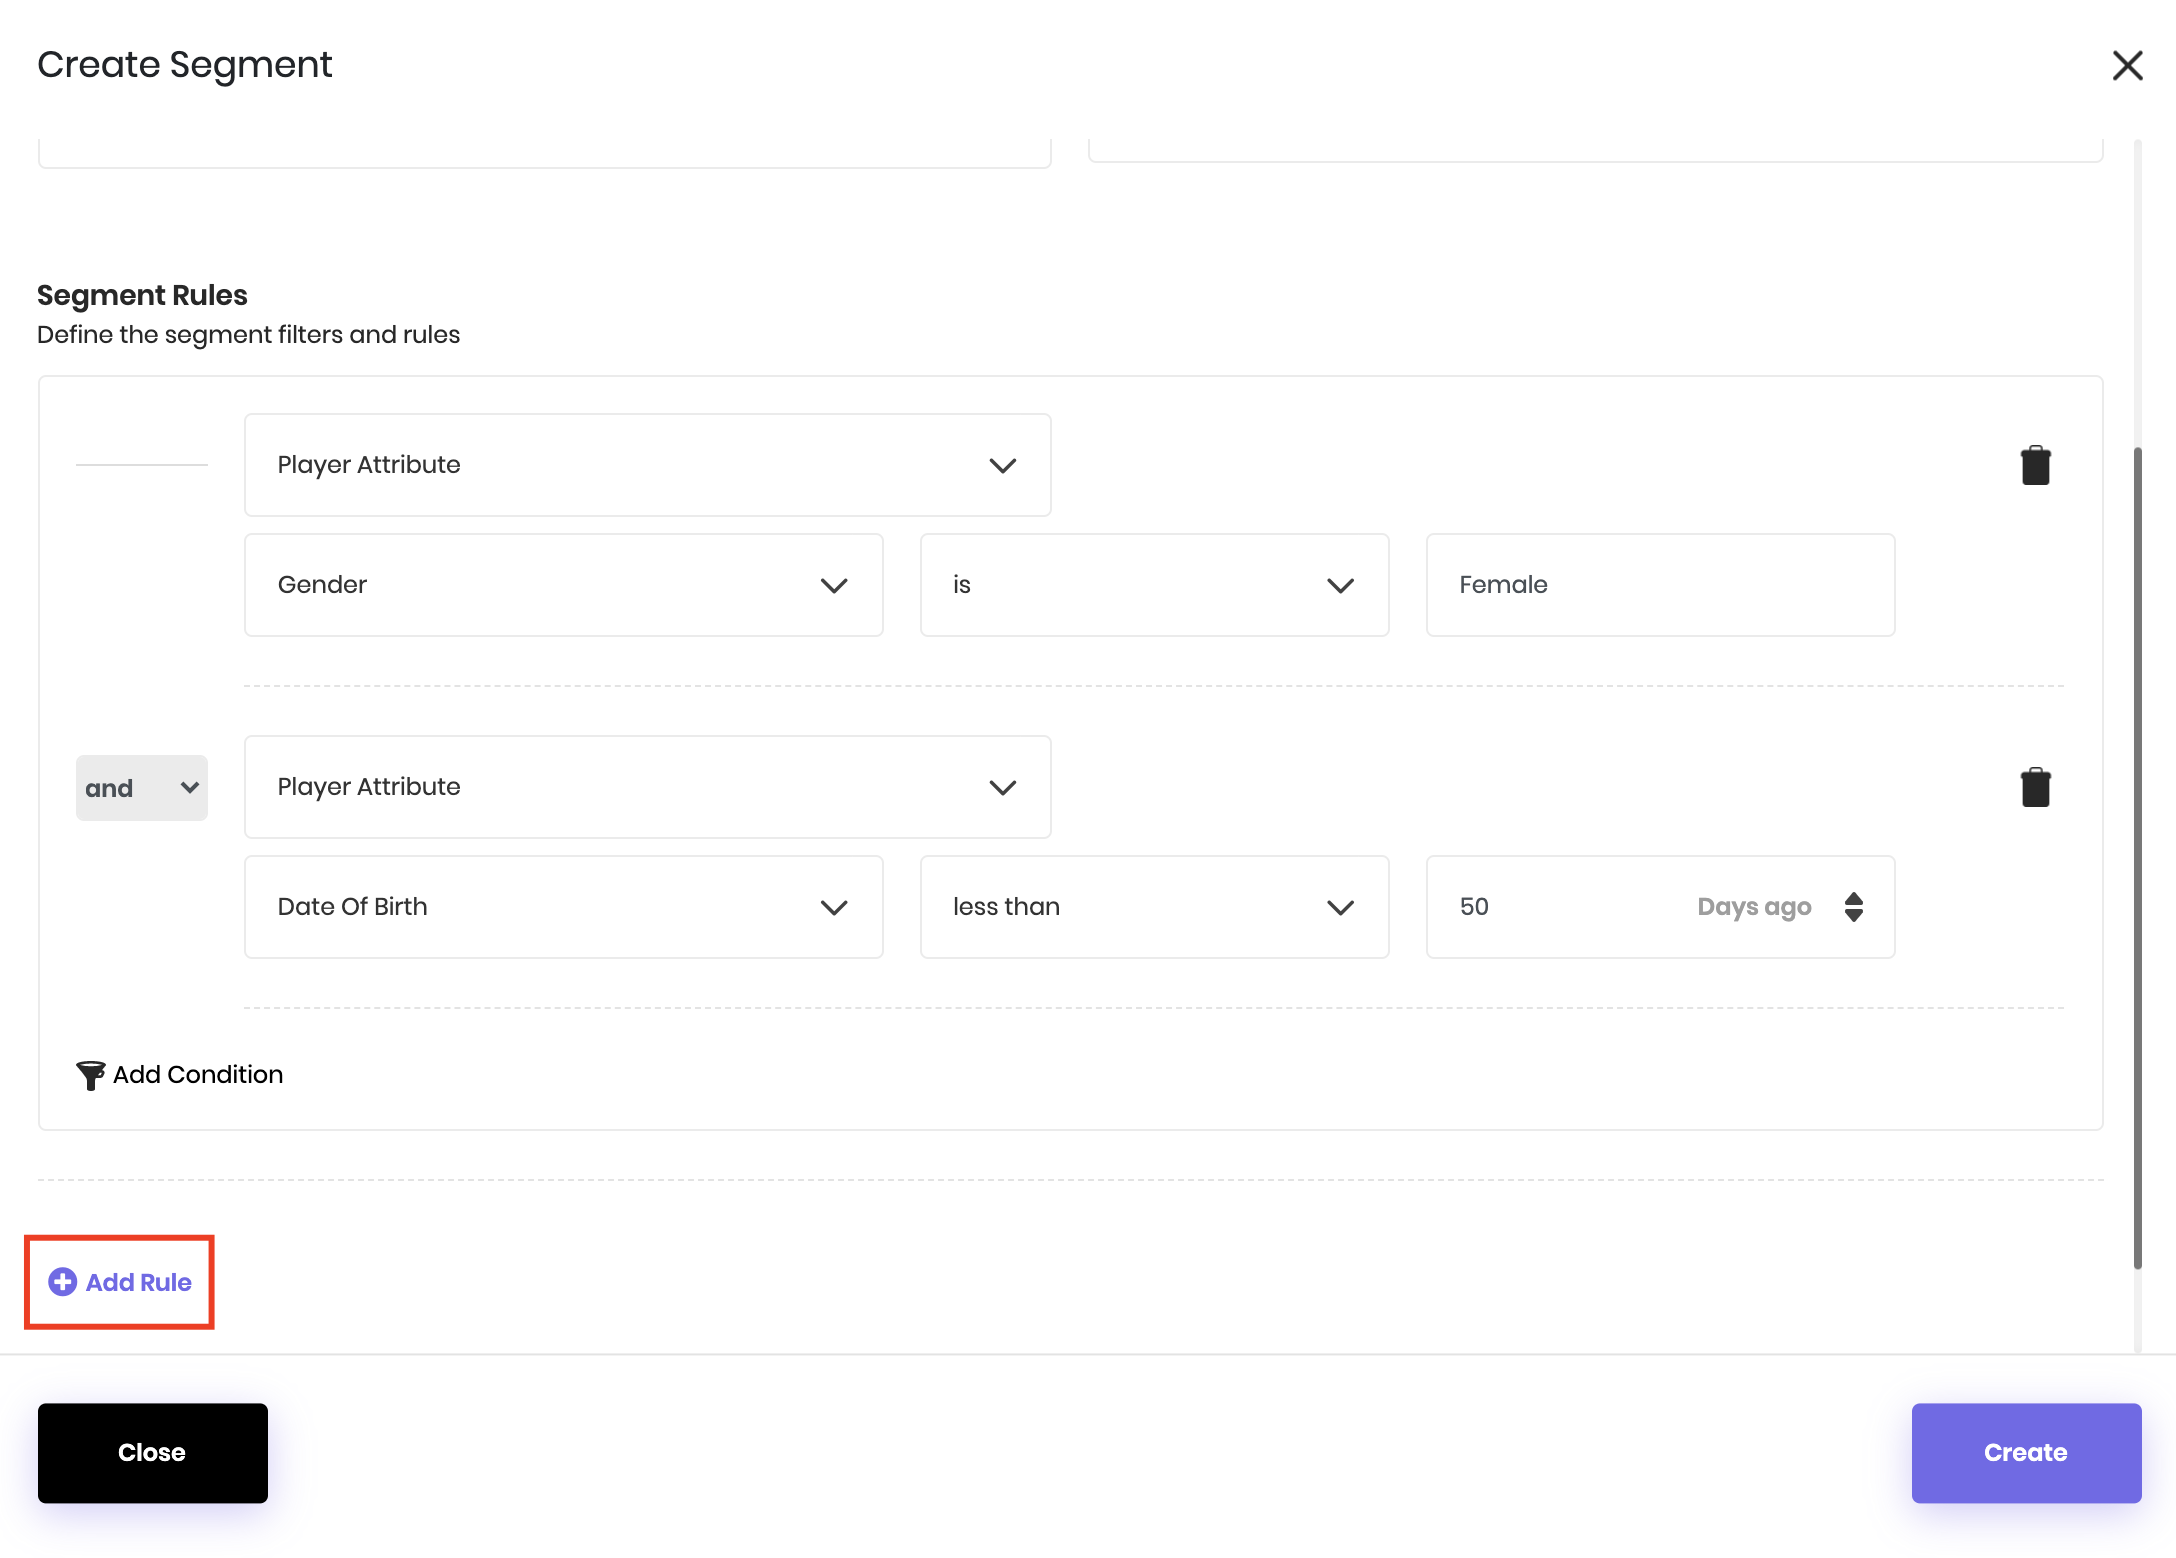Click the purple Create button
Viewport: 2176px width, 1558px height.
click(x=2025, y=1452)
